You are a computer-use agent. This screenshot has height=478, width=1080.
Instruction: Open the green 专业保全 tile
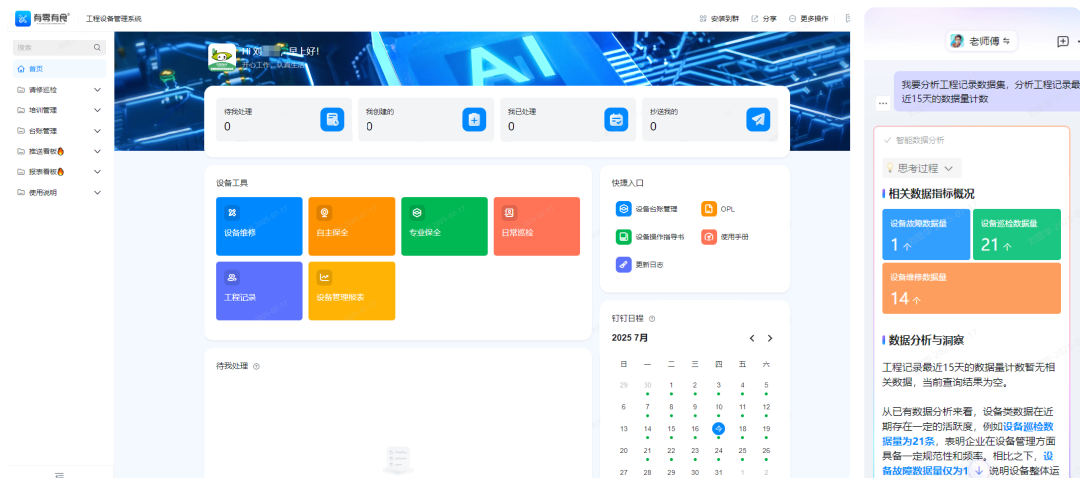click(444, 226)
